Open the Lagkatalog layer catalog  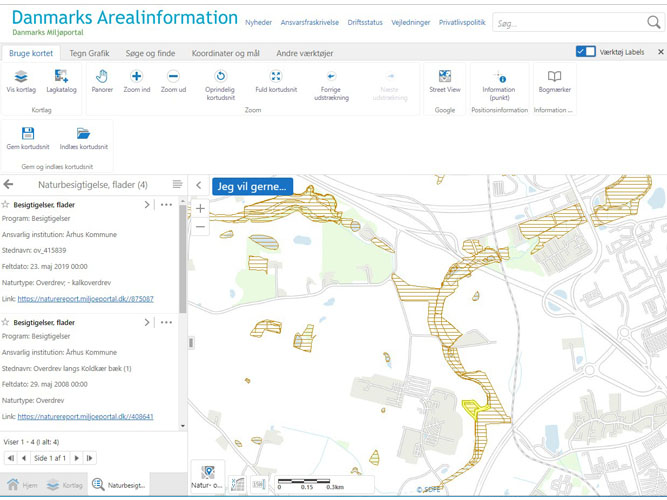pos(61,77)
